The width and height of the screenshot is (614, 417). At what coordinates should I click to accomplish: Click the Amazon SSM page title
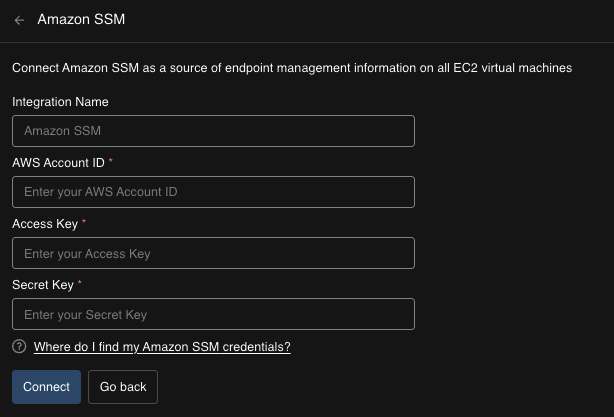pyautogui.click(x=81, y=20)
